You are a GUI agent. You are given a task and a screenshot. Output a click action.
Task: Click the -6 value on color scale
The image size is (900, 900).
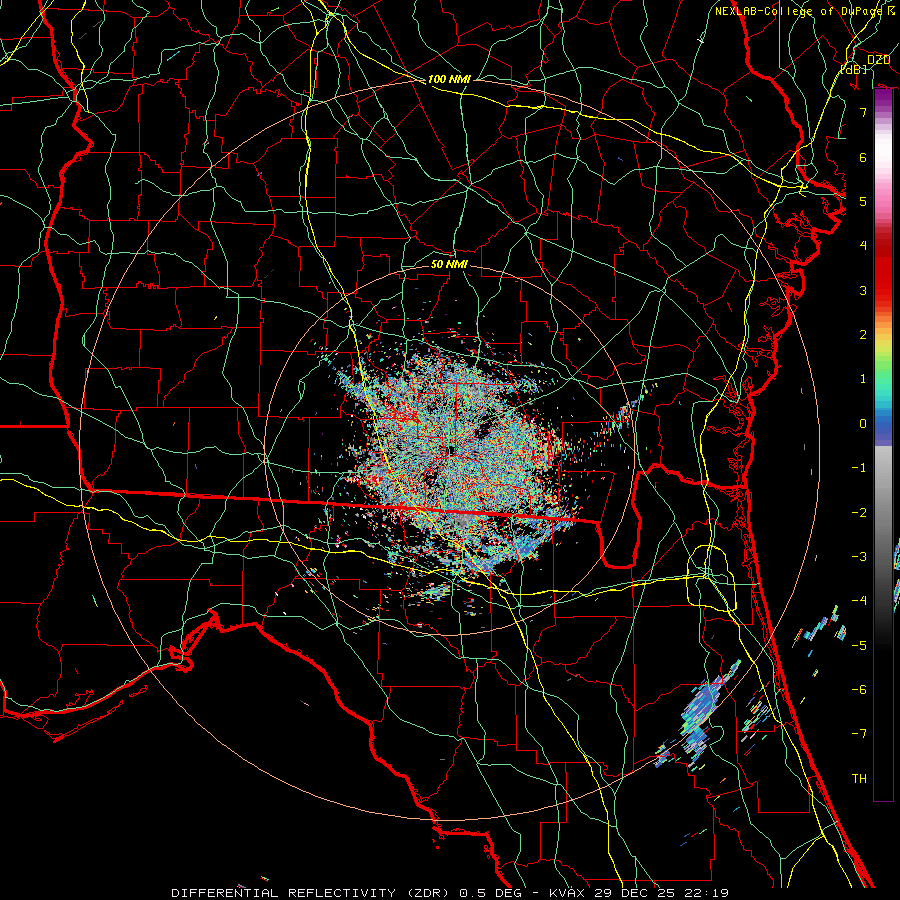(859, 690)
